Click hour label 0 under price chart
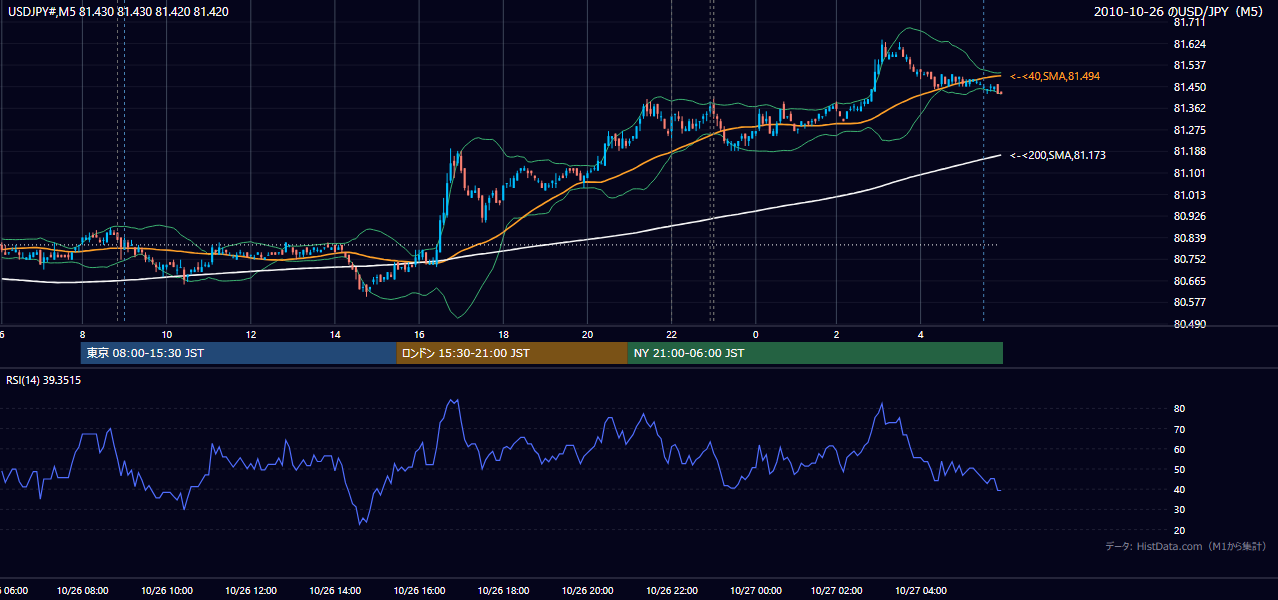 coord(756,334)
